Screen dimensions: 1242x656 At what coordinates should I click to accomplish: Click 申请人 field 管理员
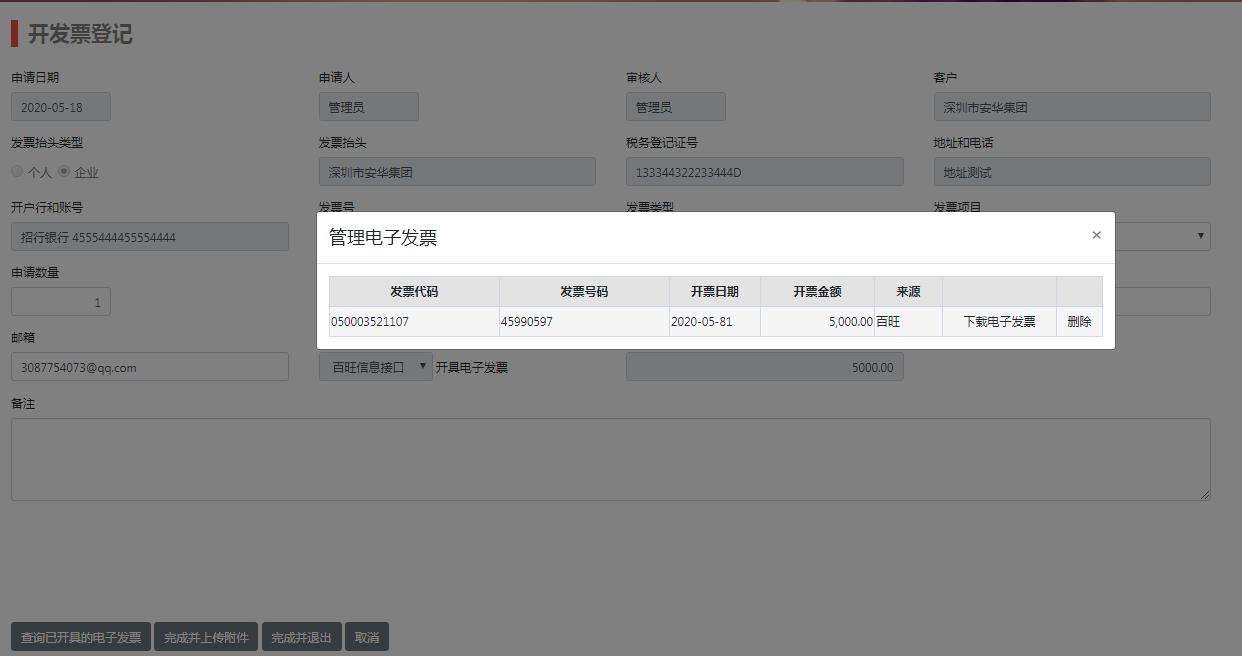(369, 107)
